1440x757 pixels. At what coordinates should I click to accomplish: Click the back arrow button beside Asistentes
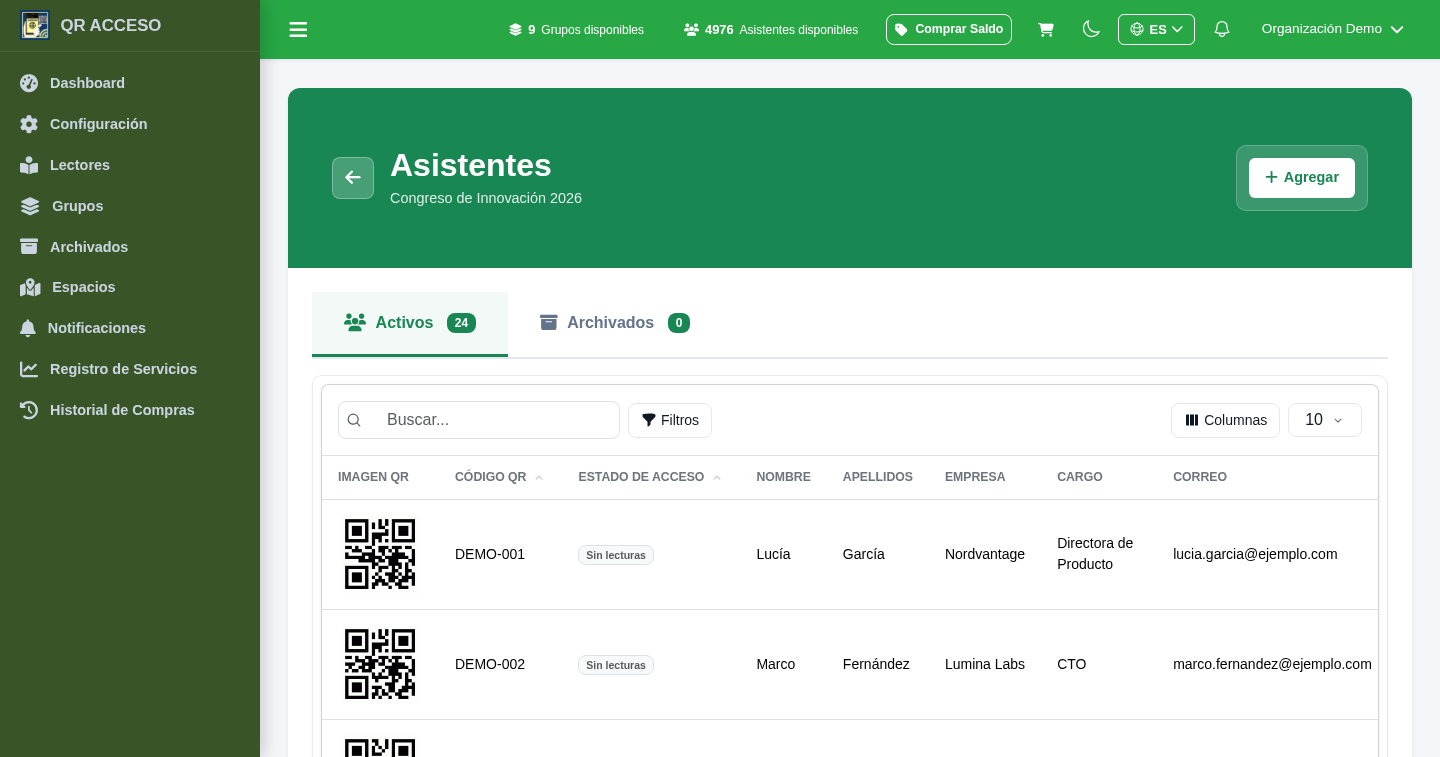[x=353, y=178]
